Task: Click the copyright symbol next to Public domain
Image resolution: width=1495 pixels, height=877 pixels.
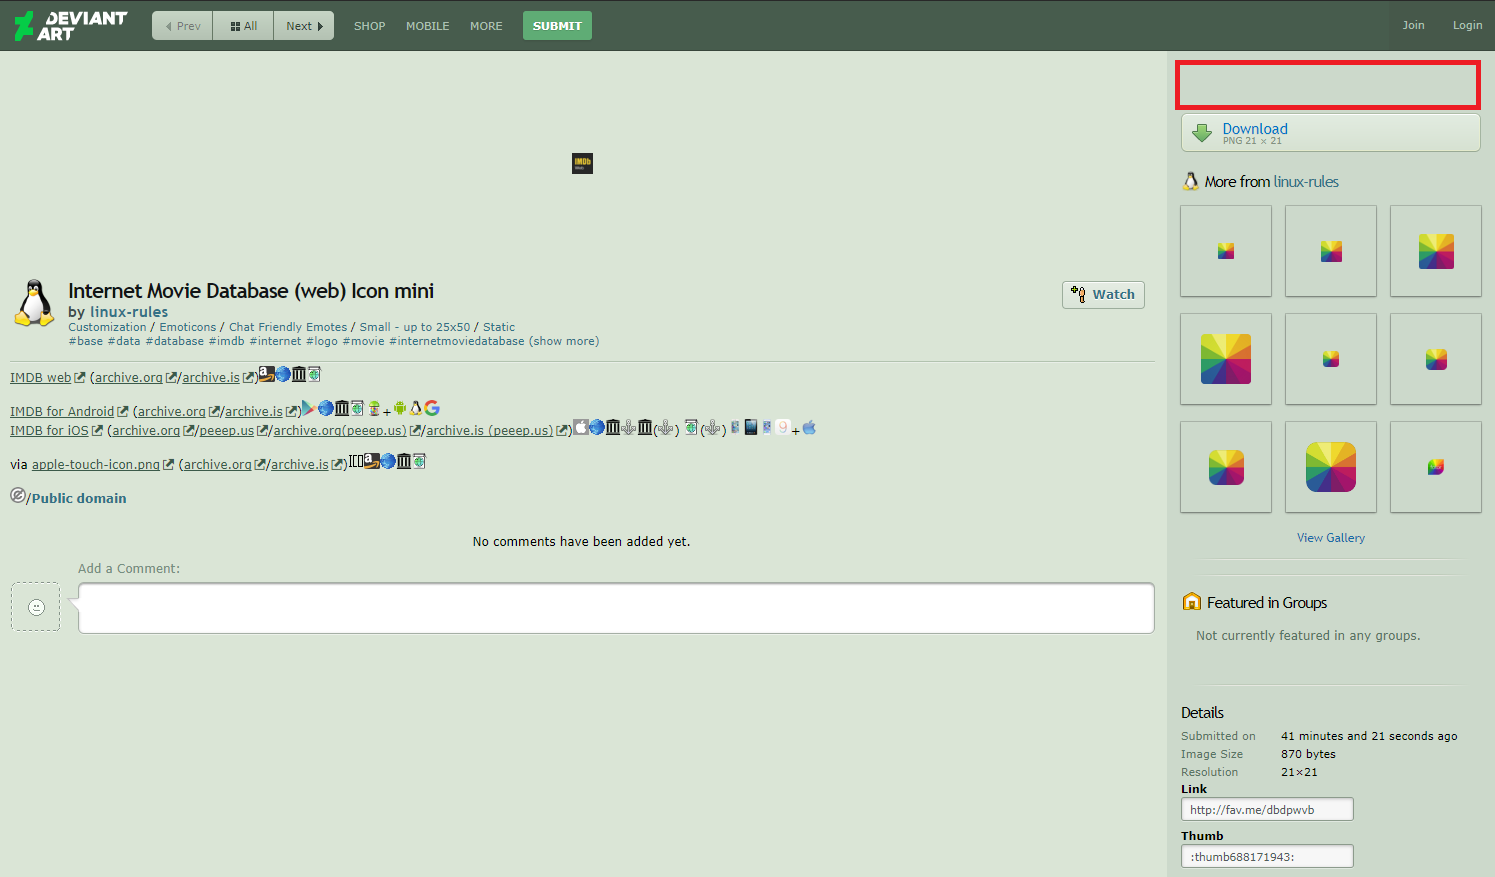Action: pos(19,494)
